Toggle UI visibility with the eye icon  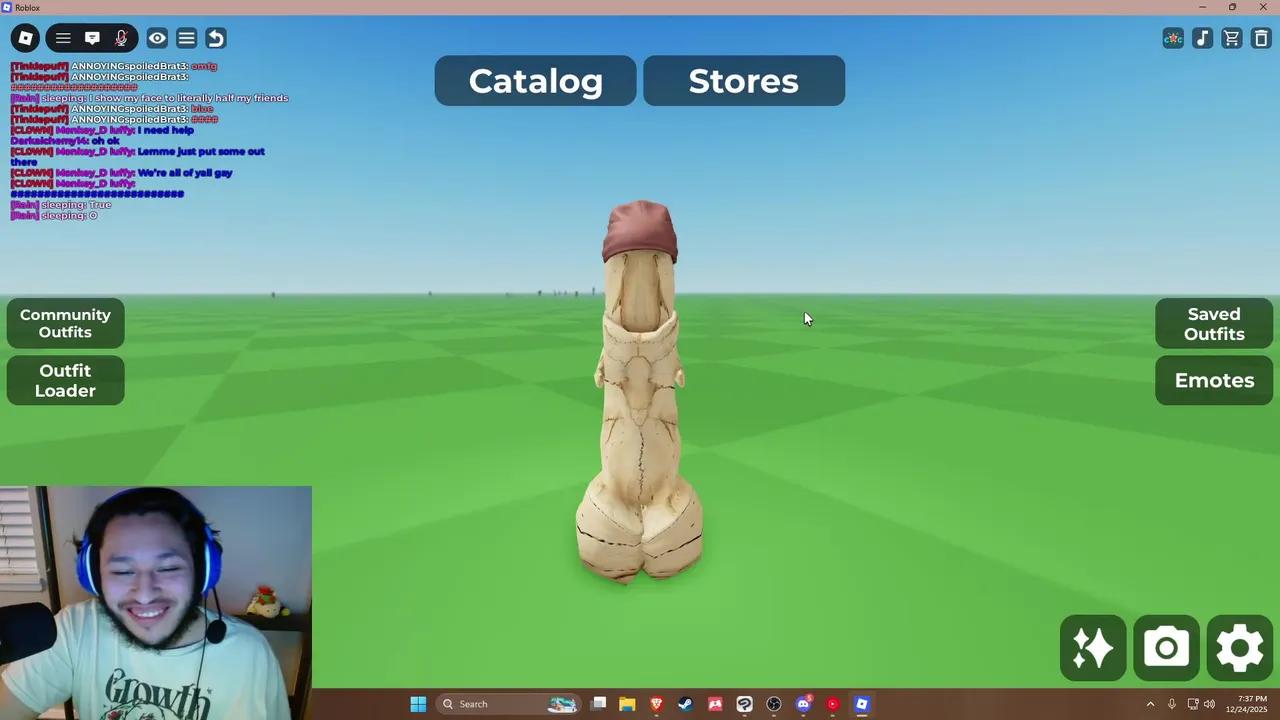click(x=157, y=38)
